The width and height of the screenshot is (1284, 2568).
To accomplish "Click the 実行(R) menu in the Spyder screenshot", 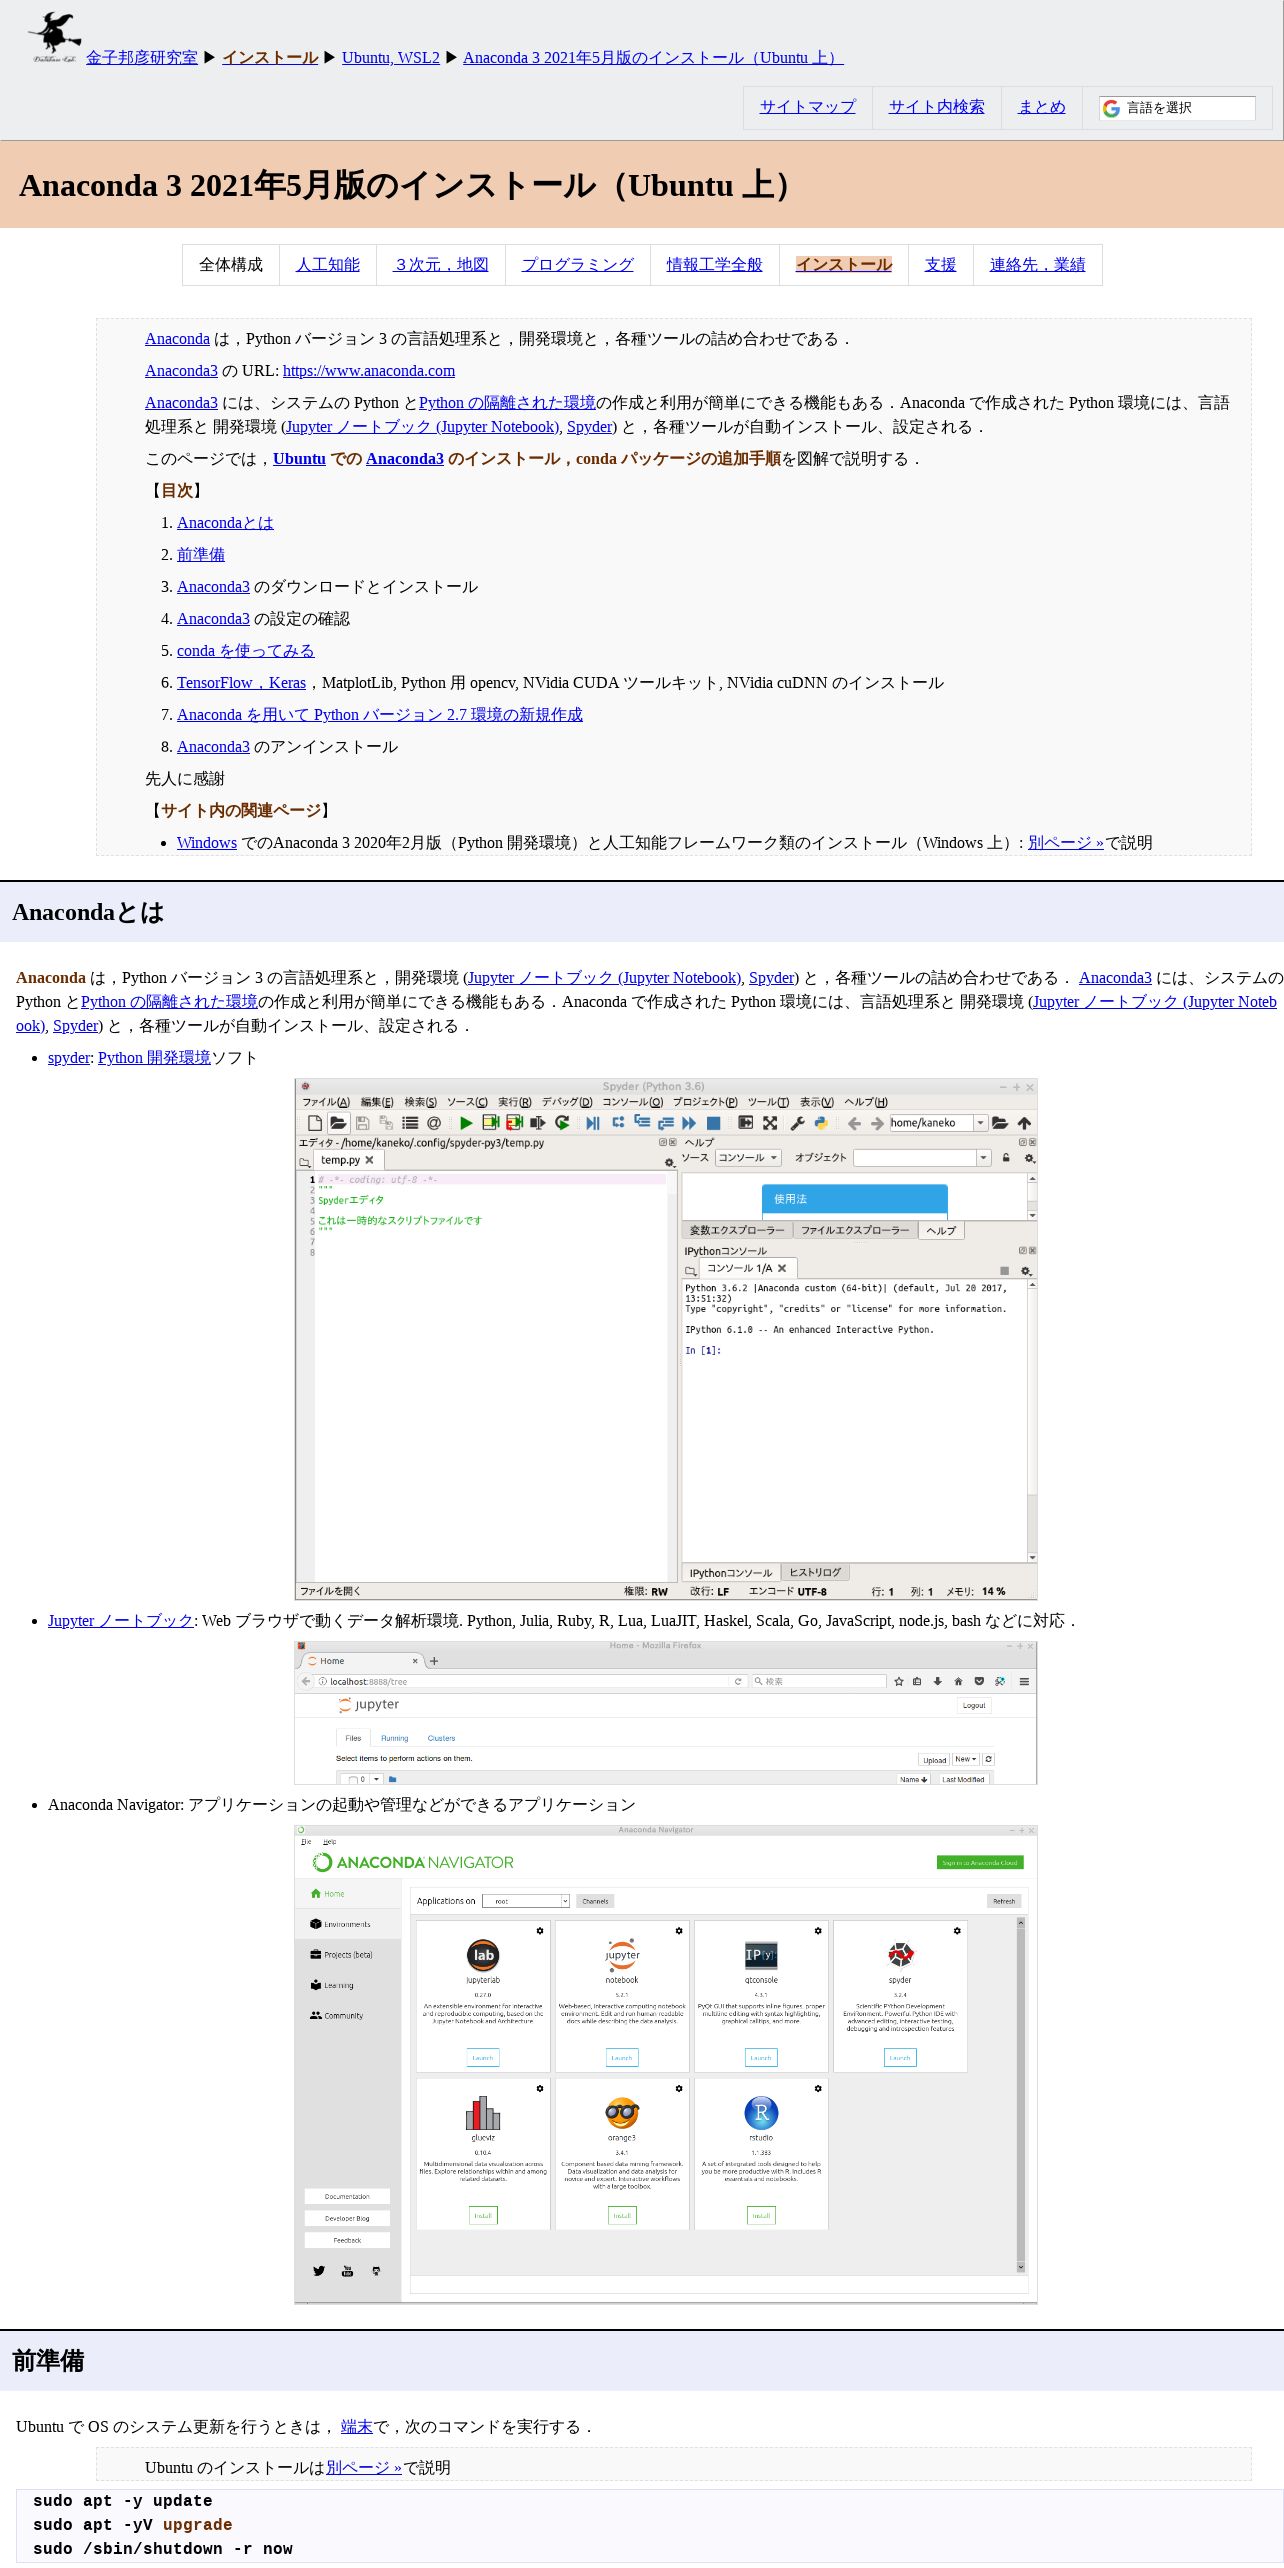I will pyautogui.click(x=515, y=1102).
